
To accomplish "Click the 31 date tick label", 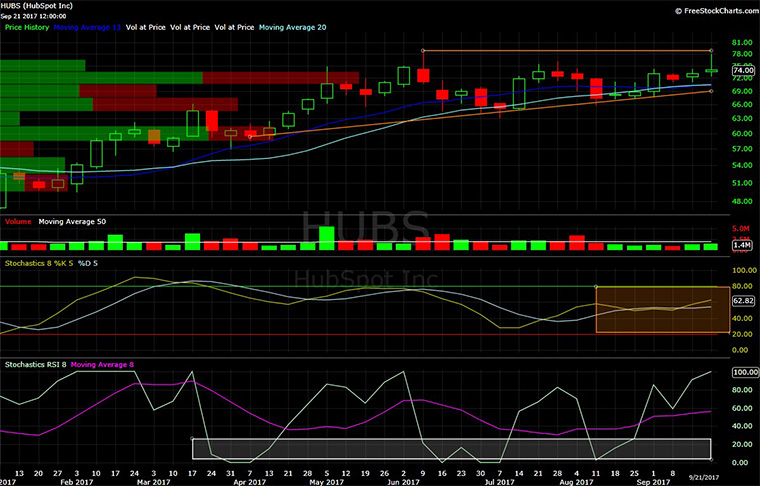I will pyautogui.click(x=230, y=473).
